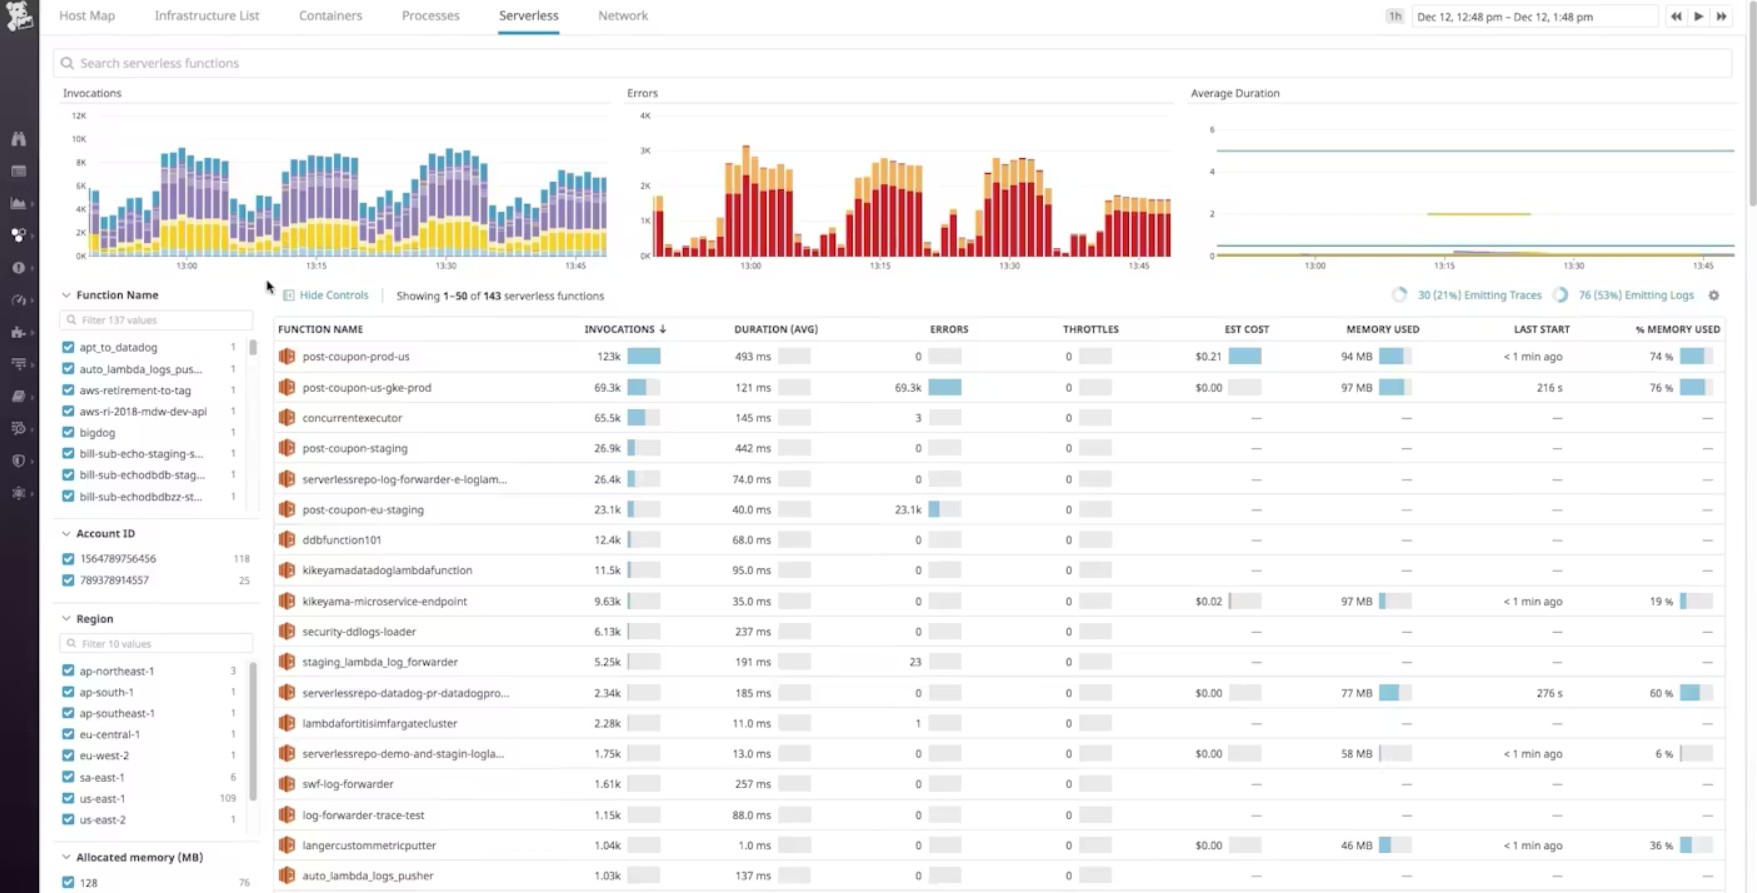
Task: Switch to the Processes tab
Action: 431,16
